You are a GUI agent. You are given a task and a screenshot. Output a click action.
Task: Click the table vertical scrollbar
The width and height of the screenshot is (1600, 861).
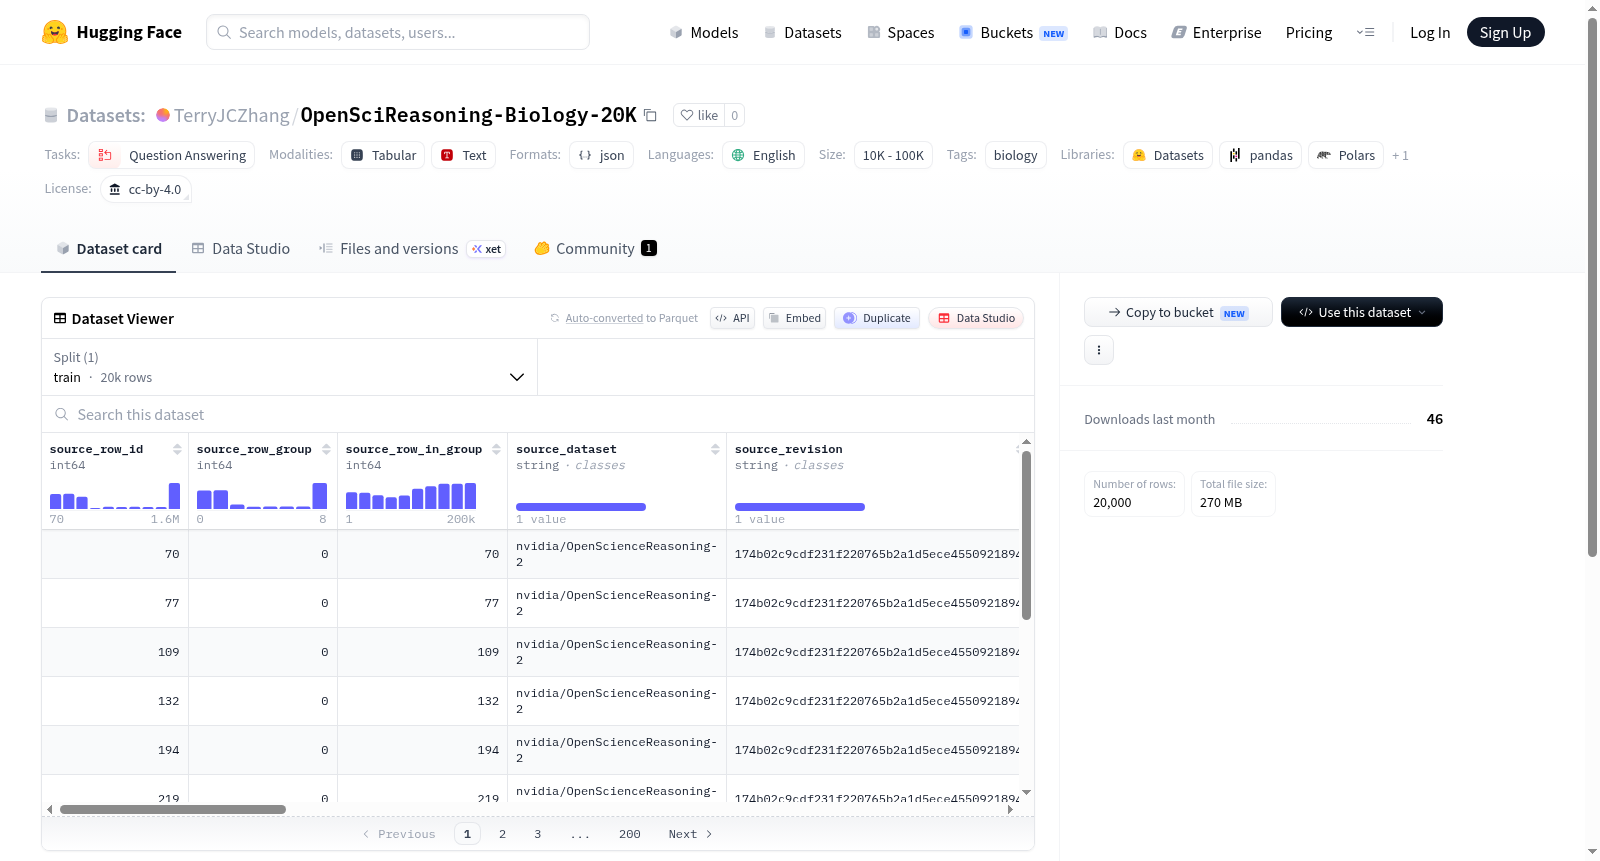1026,535
